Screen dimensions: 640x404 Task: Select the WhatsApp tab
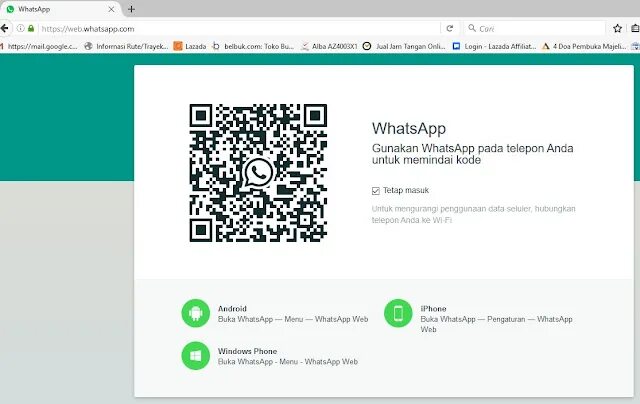pos(60,9)
